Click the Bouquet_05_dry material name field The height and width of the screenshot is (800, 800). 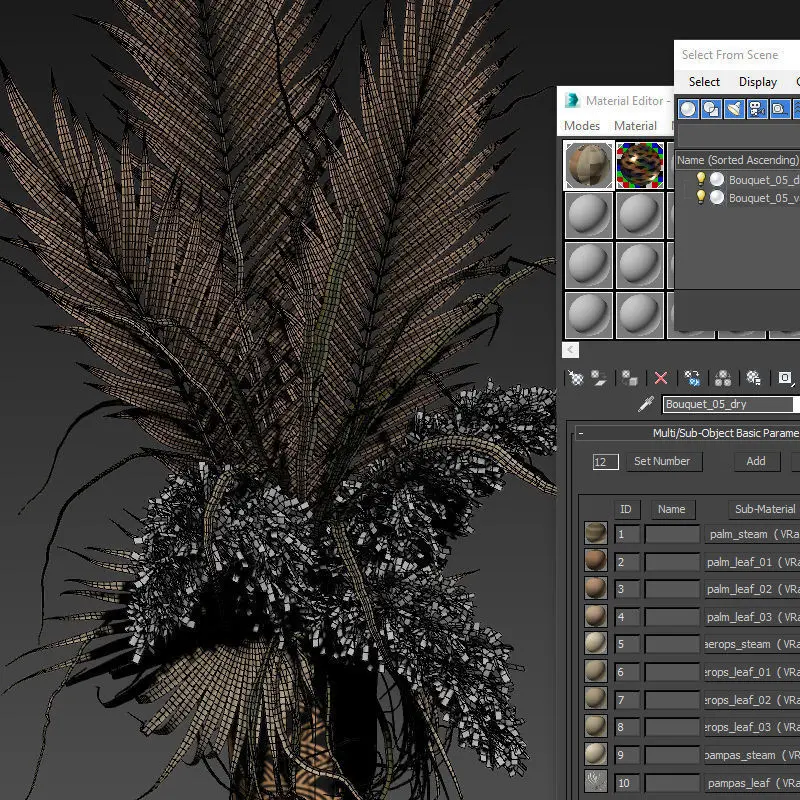tap(728, 405)
